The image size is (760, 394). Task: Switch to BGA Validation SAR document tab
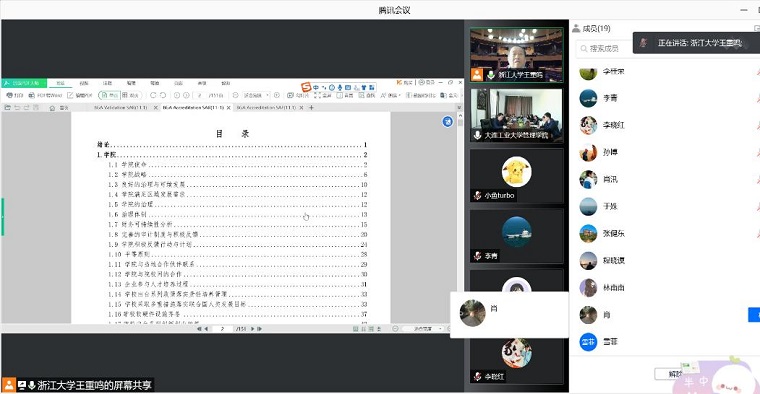(x=121, y=108)
